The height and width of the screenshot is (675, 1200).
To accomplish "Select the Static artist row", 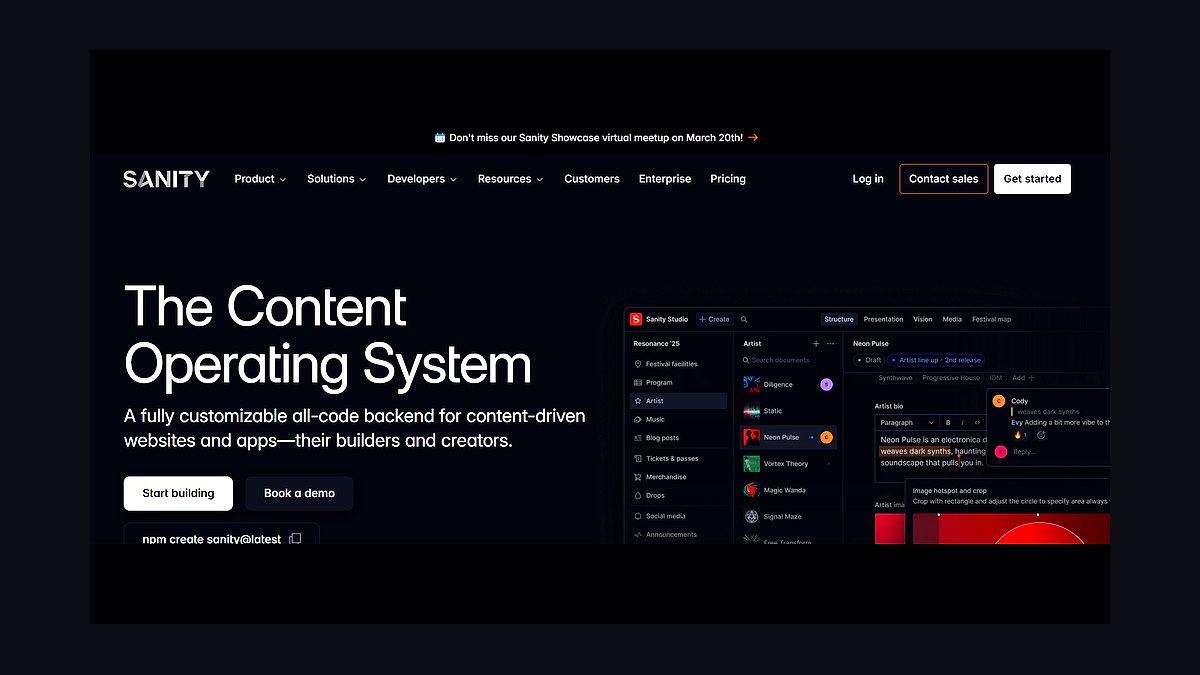I will (788, 411).
